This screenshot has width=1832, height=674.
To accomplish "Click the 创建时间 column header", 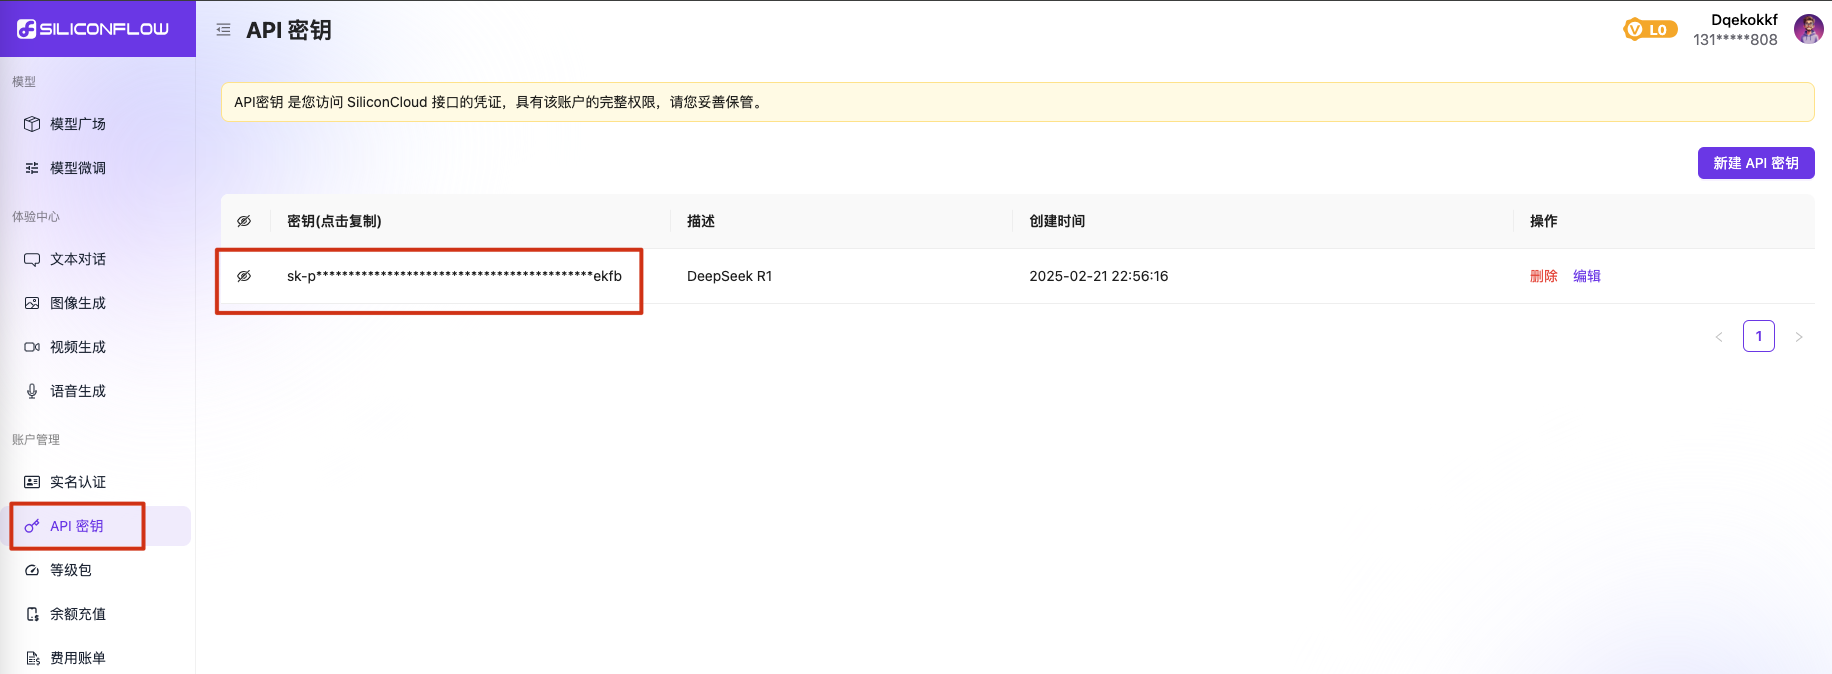I will (1057, 221).
